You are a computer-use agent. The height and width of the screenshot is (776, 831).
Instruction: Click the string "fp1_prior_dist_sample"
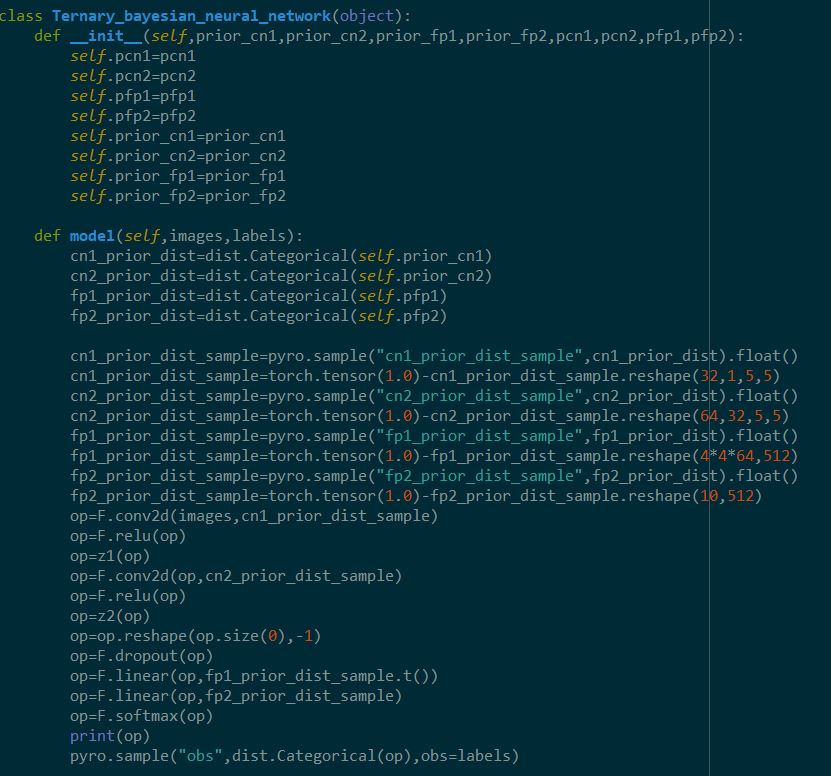[x=480, y=436]
